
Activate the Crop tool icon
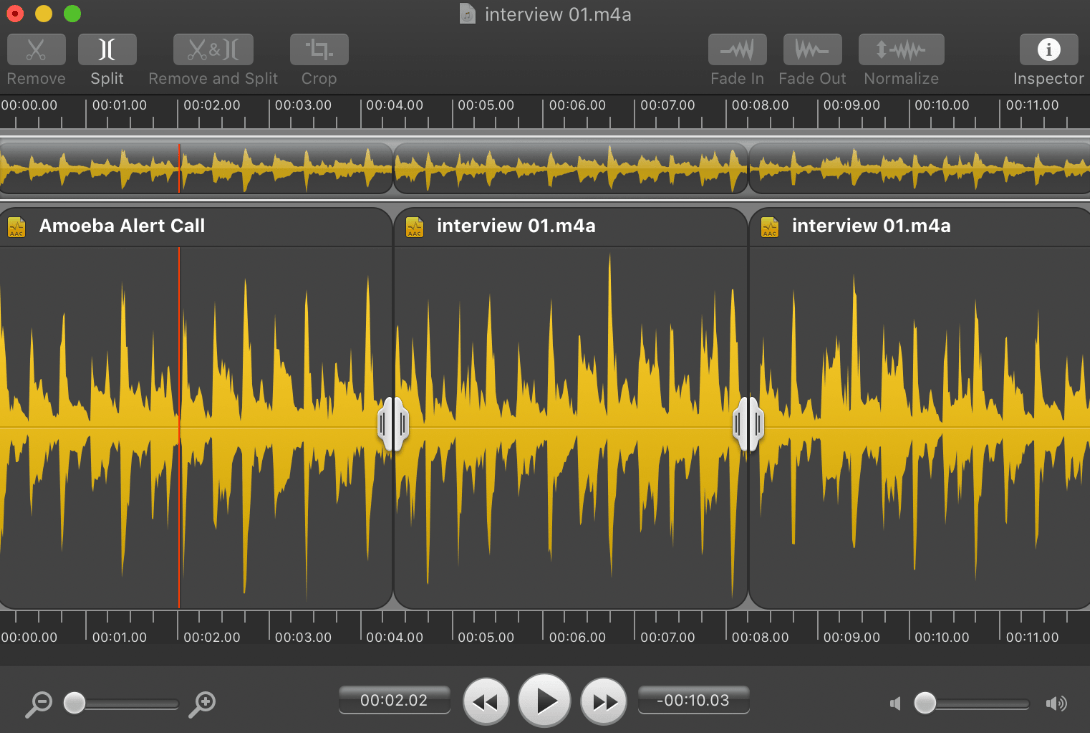click(x=319, y=49)
